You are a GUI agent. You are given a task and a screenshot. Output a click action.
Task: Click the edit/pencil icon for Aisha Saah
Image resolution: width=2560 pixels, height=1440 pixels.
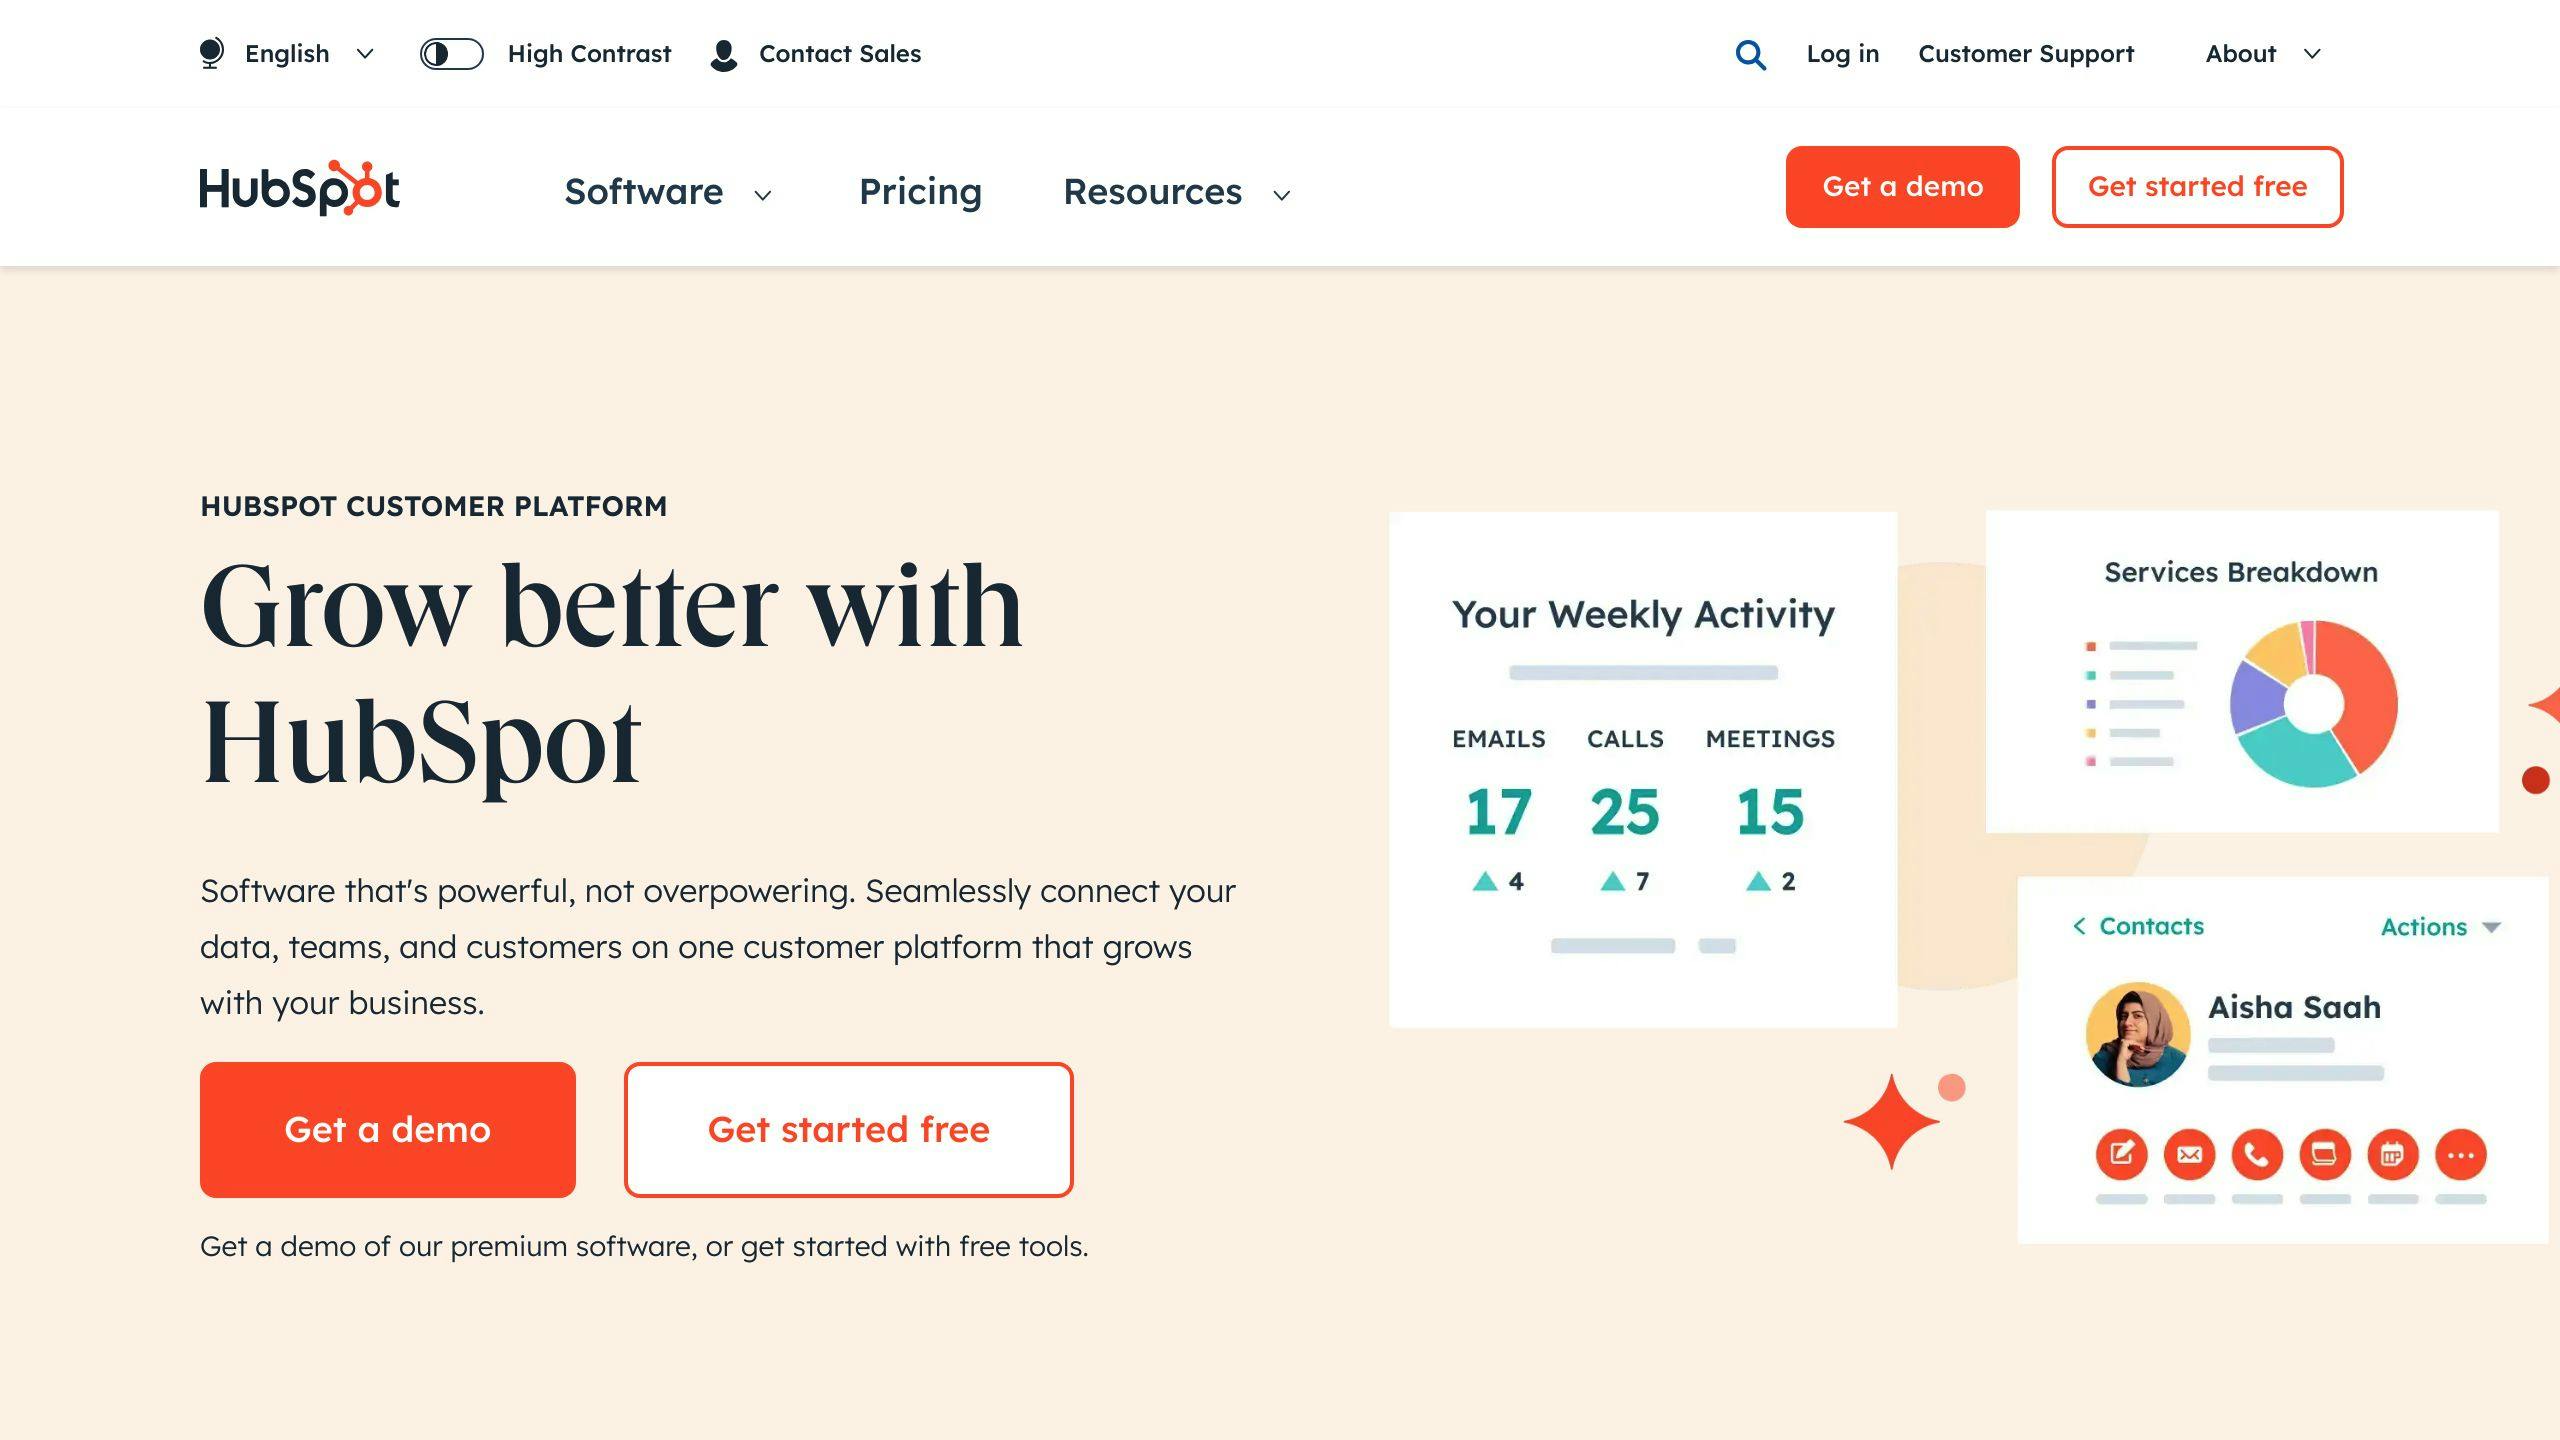coord(2122,1153)
